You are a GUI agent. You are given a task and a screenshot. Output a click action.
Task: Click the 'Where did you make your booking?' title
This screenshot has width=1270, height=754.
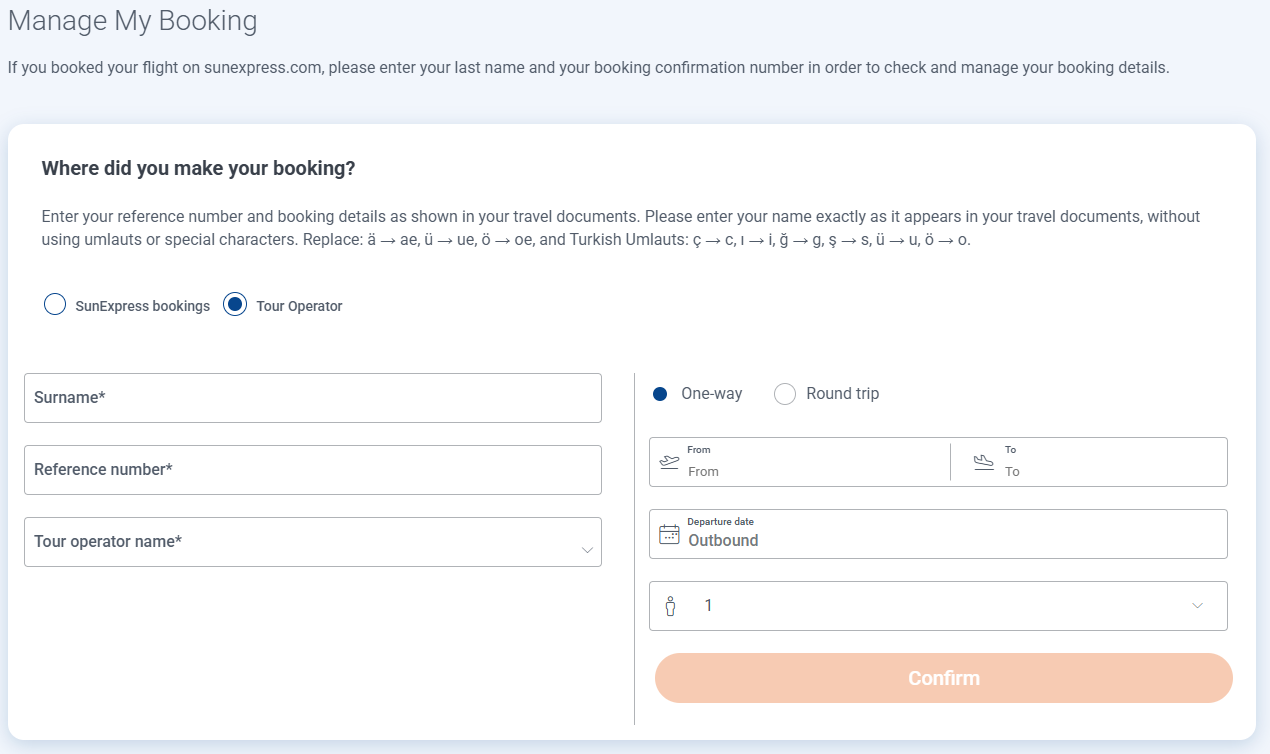198,168
